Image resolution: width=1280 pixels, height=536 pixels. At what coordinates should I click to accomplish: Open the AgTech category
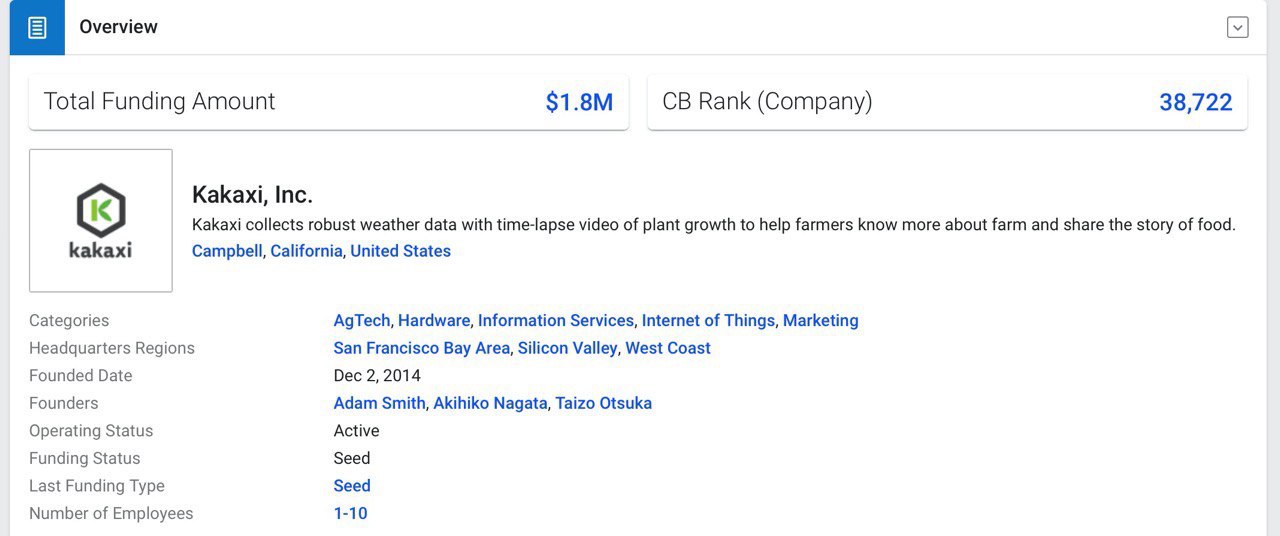coord(362,321)
